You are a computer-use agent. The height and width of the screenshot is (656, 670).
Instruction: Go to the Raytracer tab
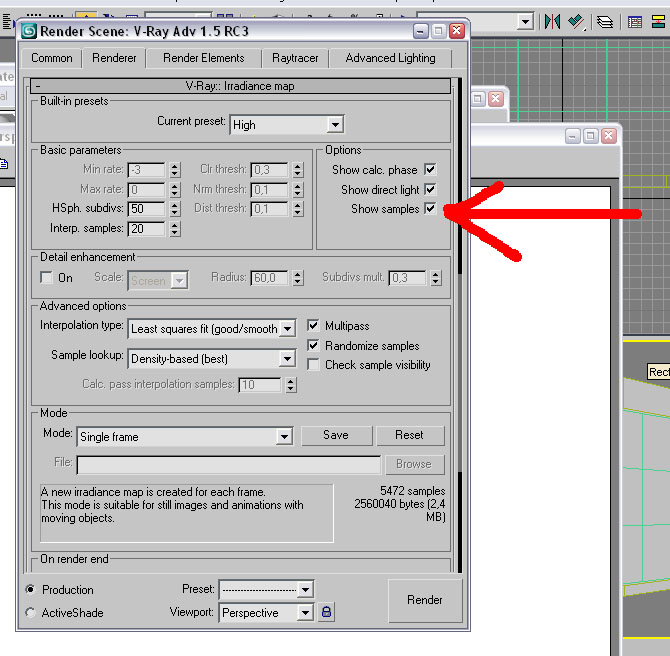[295, 58]
